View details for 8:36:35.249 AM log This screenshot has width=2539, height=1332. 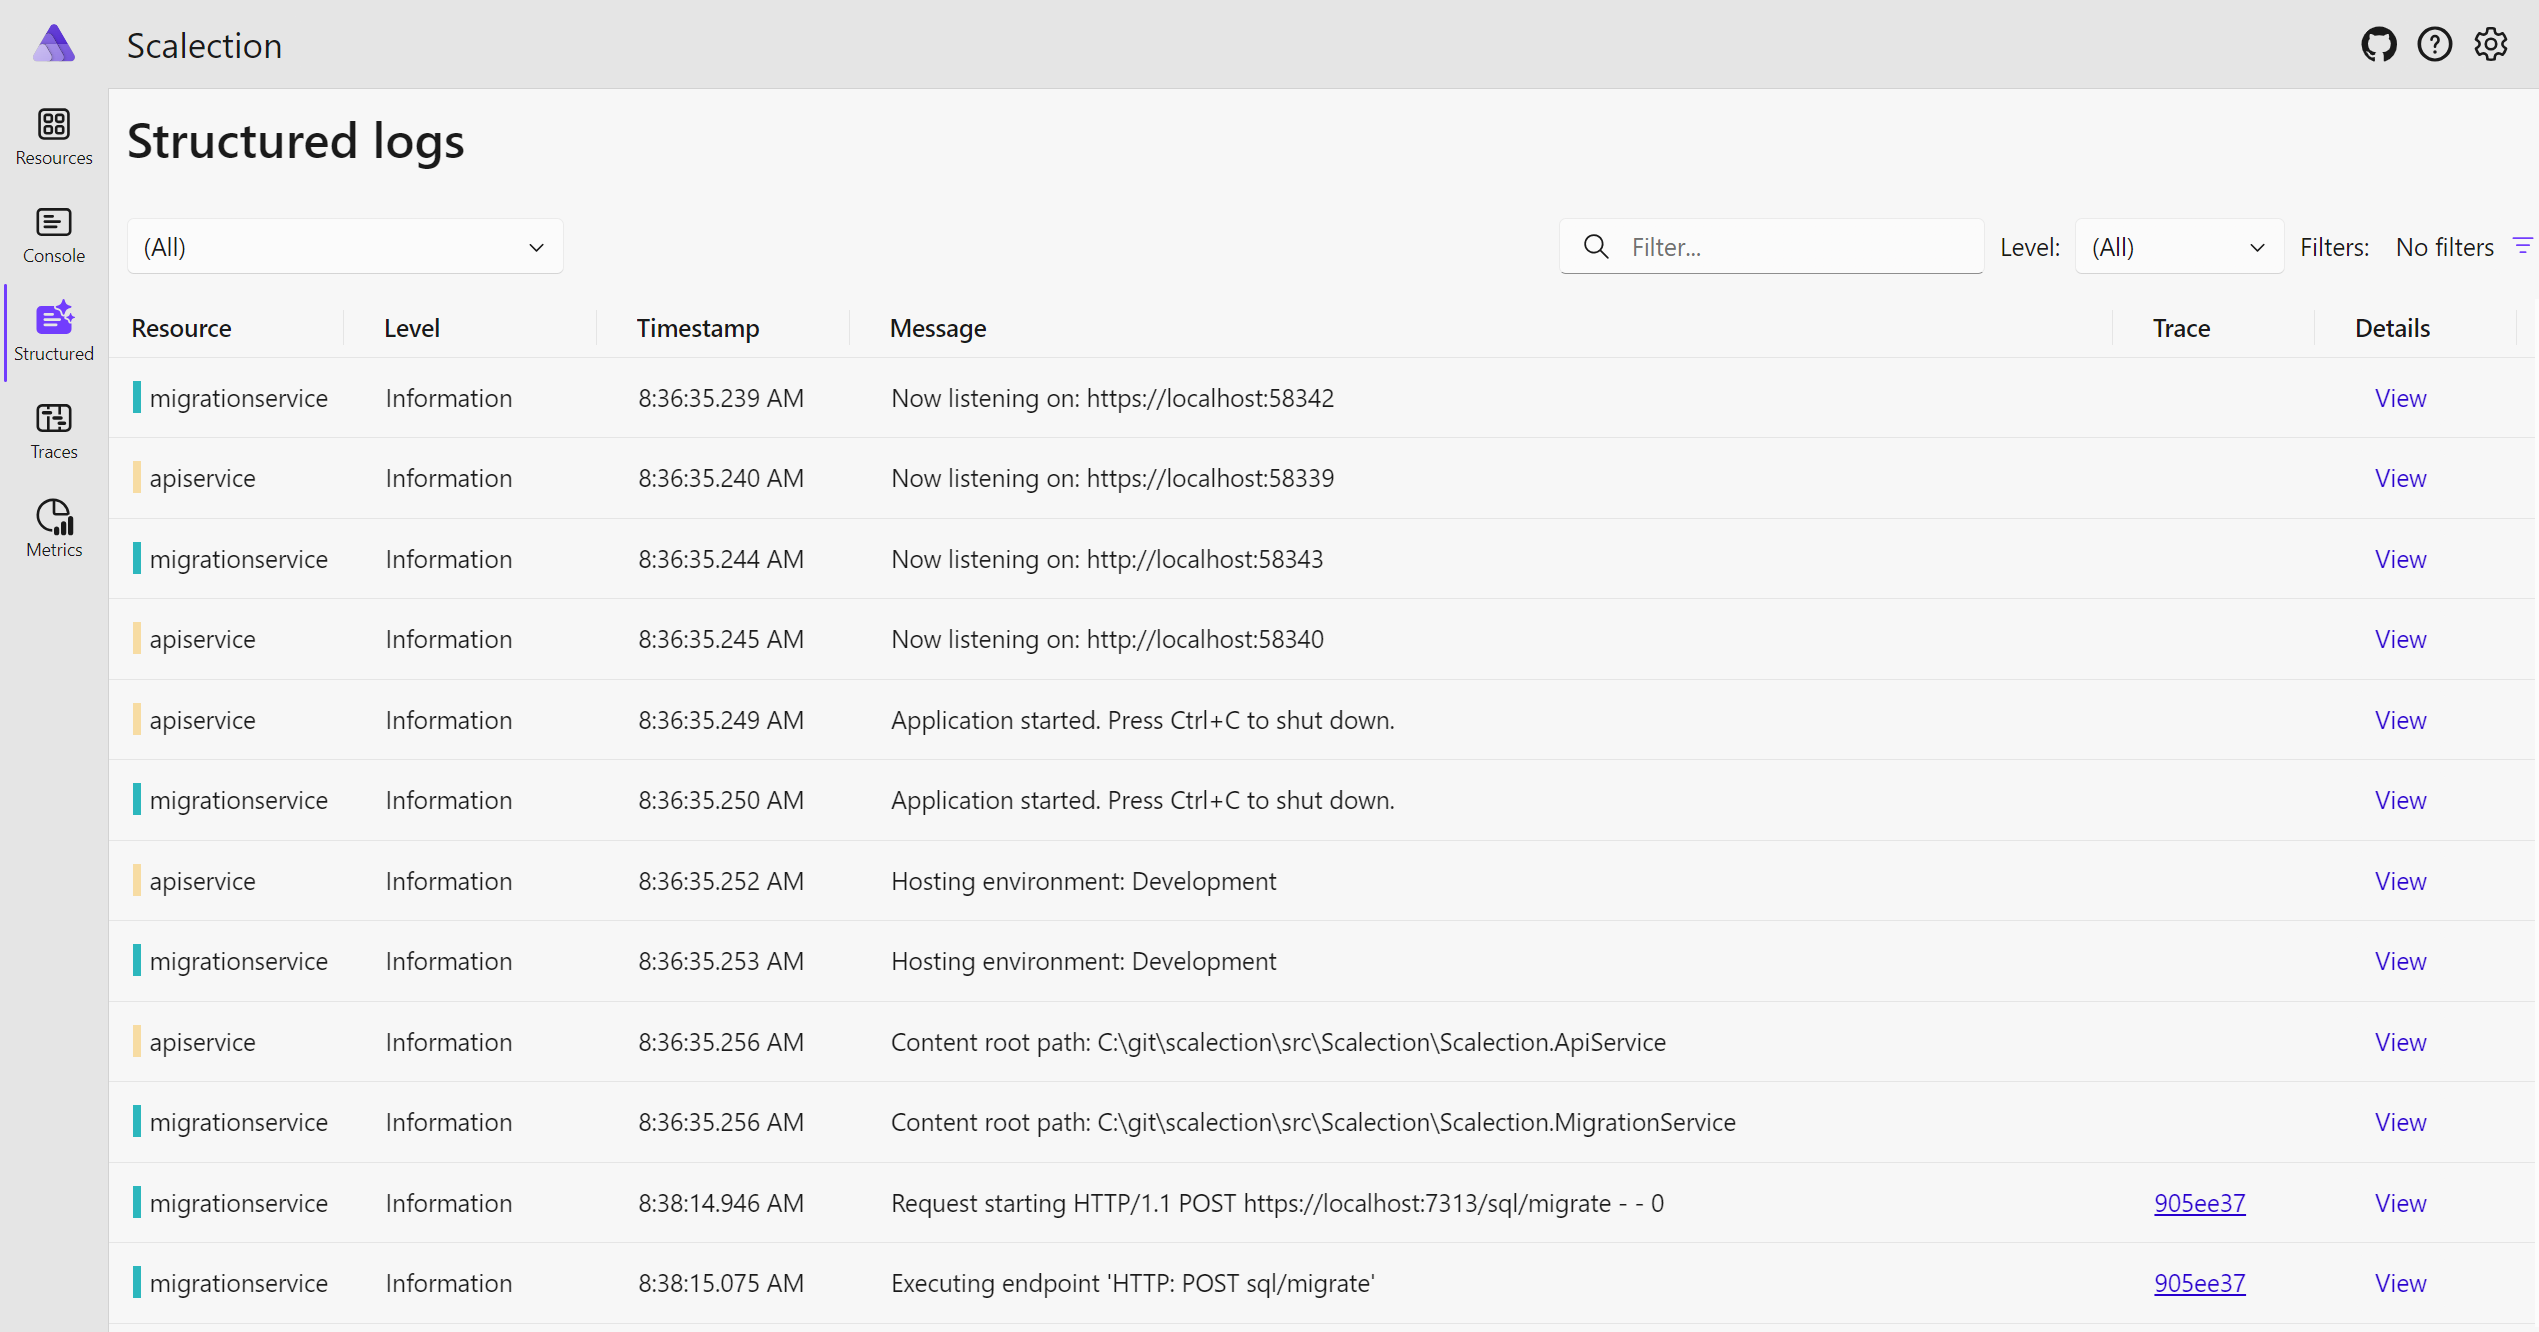point(2400,720)
